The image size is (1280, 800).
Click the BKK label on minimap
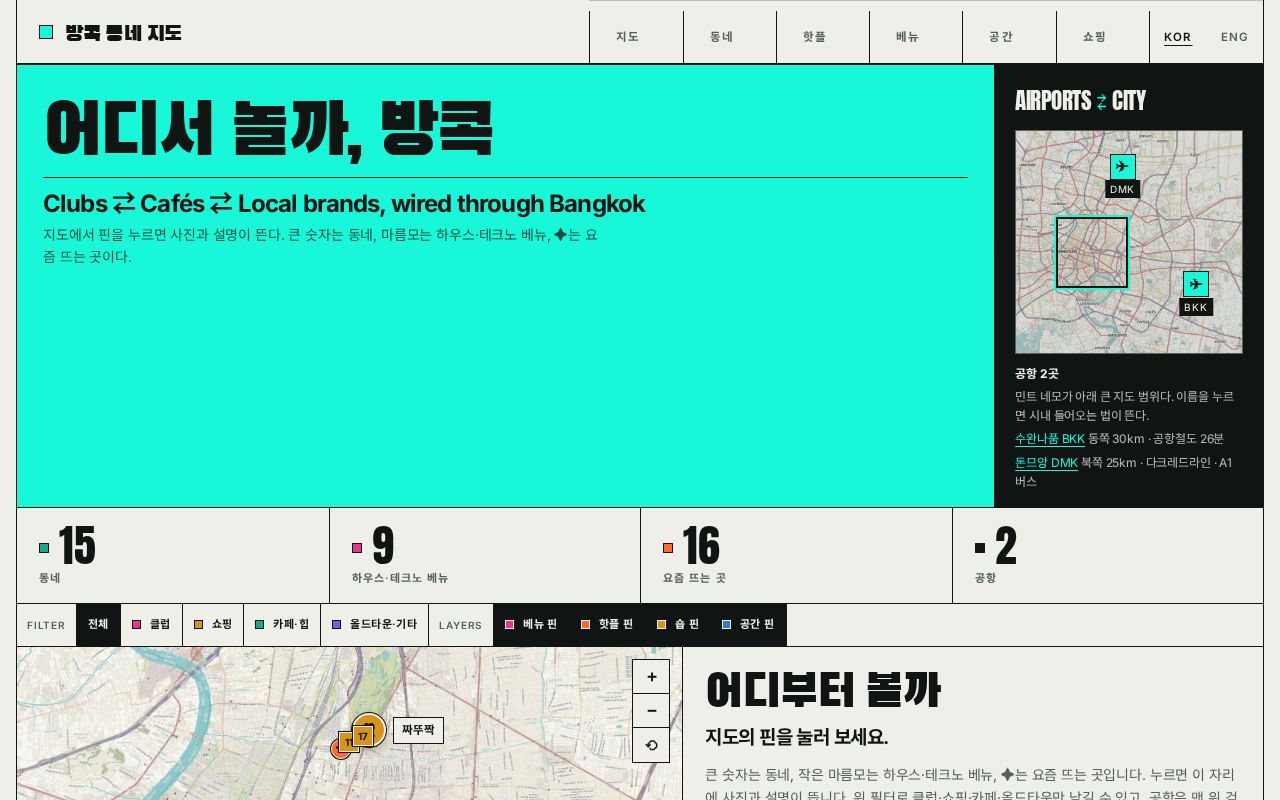tap(1196, 307)
